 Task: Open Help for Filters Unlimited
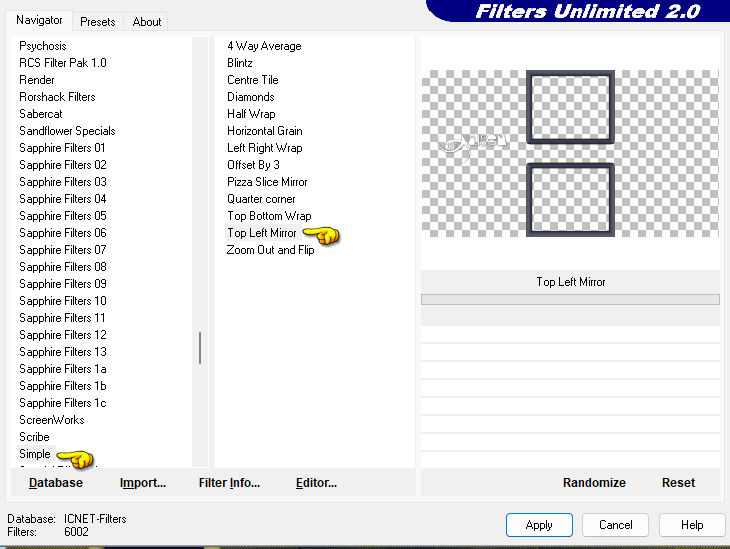pyautogui.click(x=692, y=525)
